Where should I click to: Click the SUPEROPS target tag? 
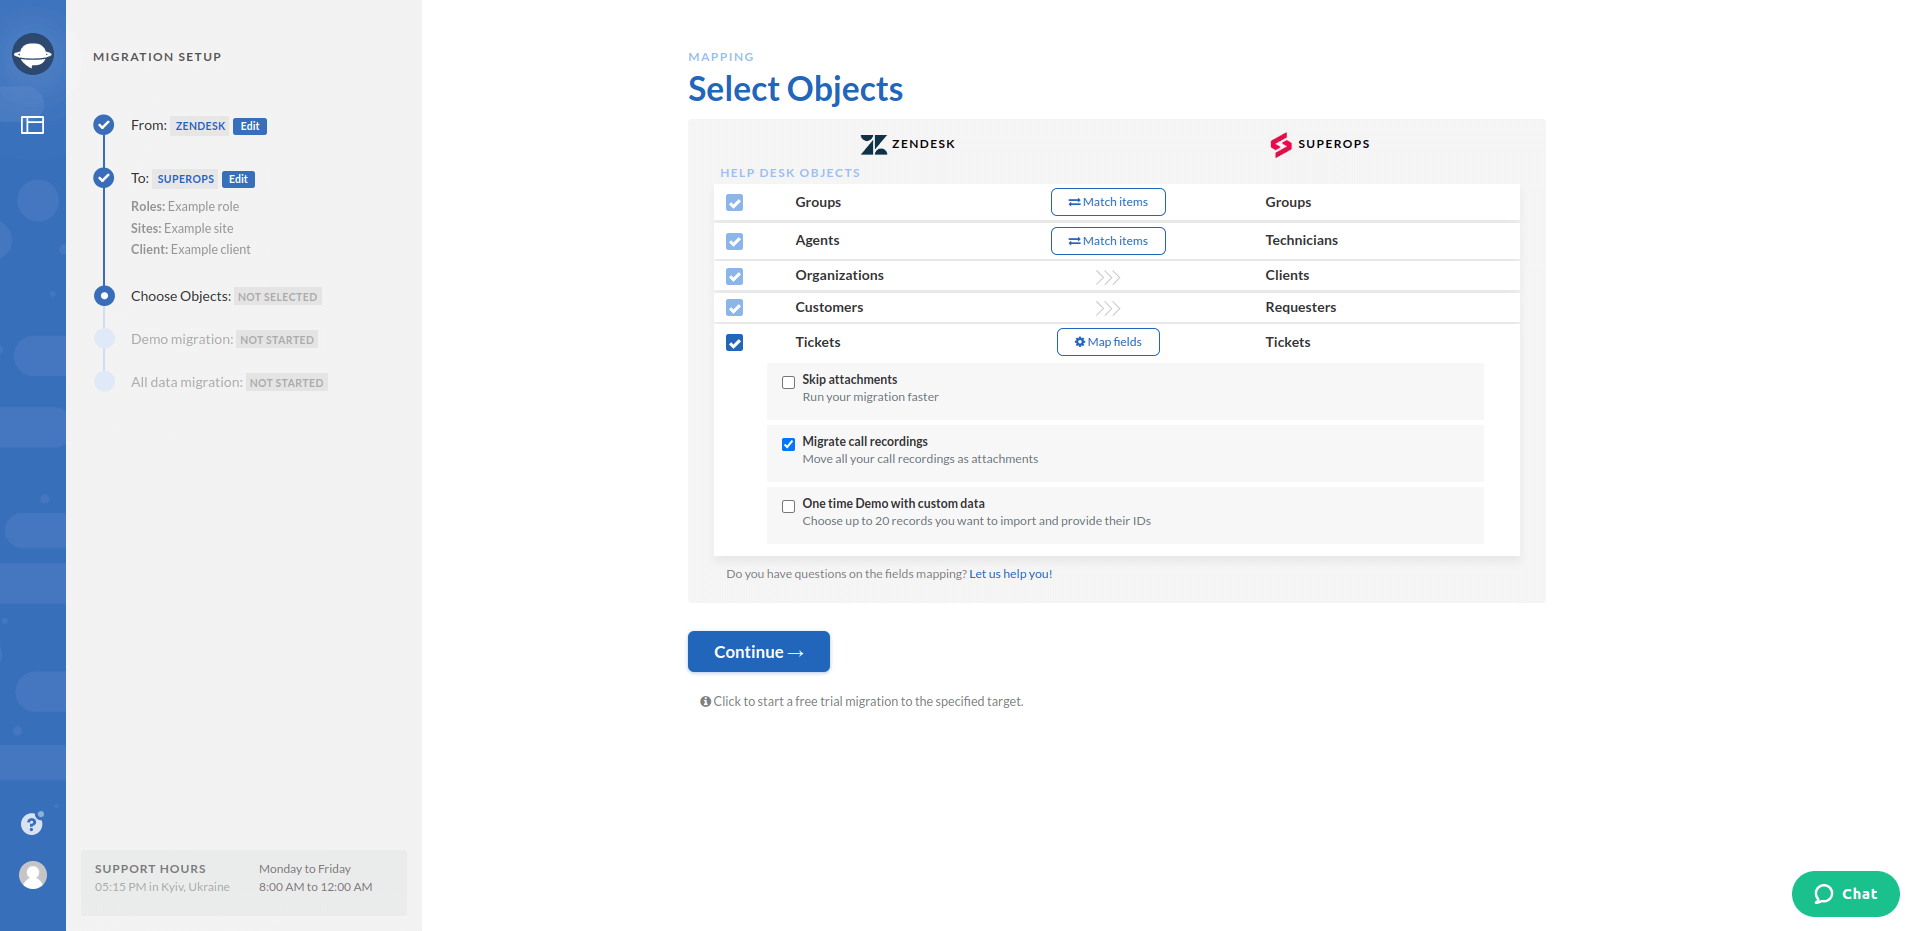[185, 179]
